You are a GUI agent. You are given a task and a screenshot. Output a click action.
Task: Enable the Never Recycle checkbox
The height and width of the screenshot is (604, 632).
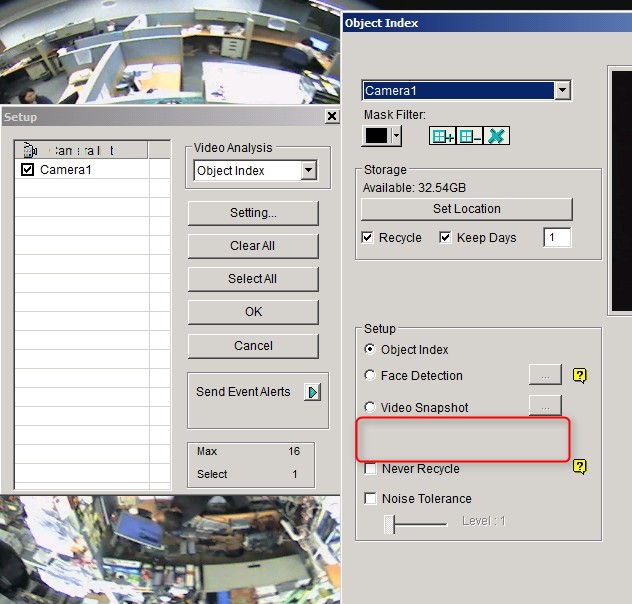(370, 468)
